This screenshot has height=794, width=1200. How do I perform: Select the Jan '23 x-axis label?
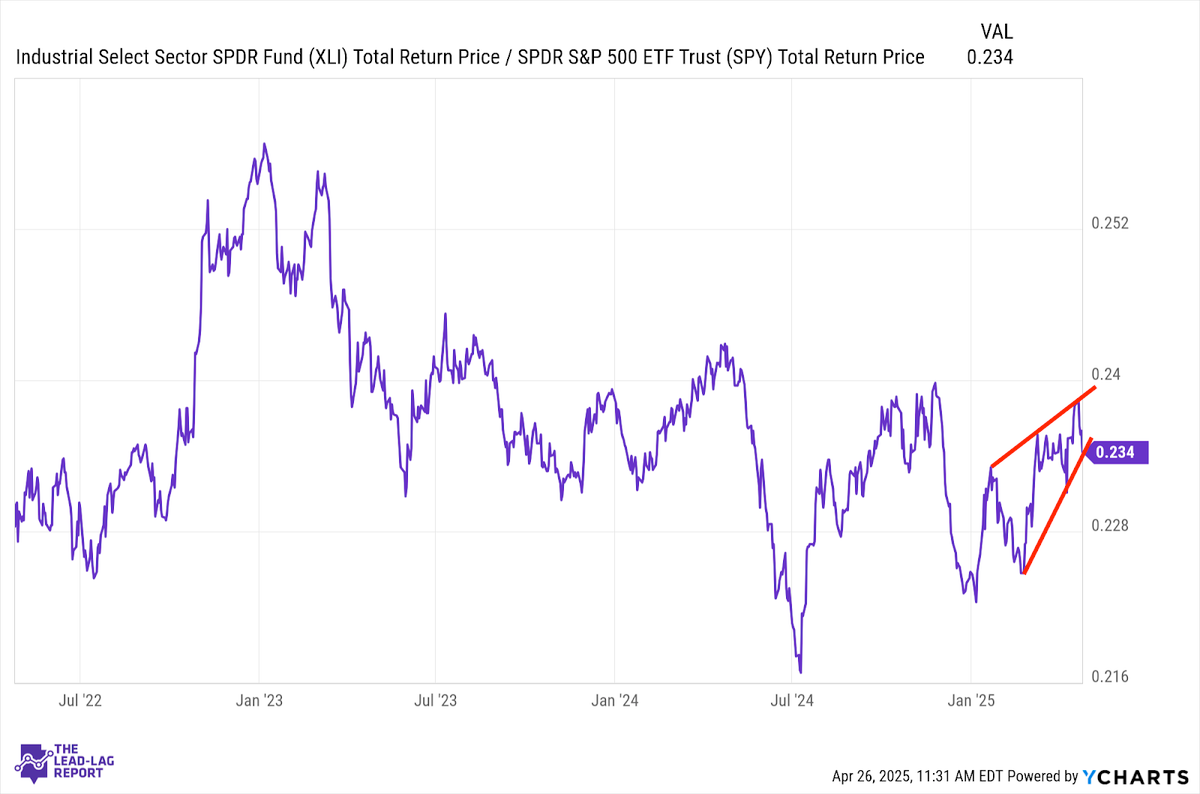(x=259, y=700)
